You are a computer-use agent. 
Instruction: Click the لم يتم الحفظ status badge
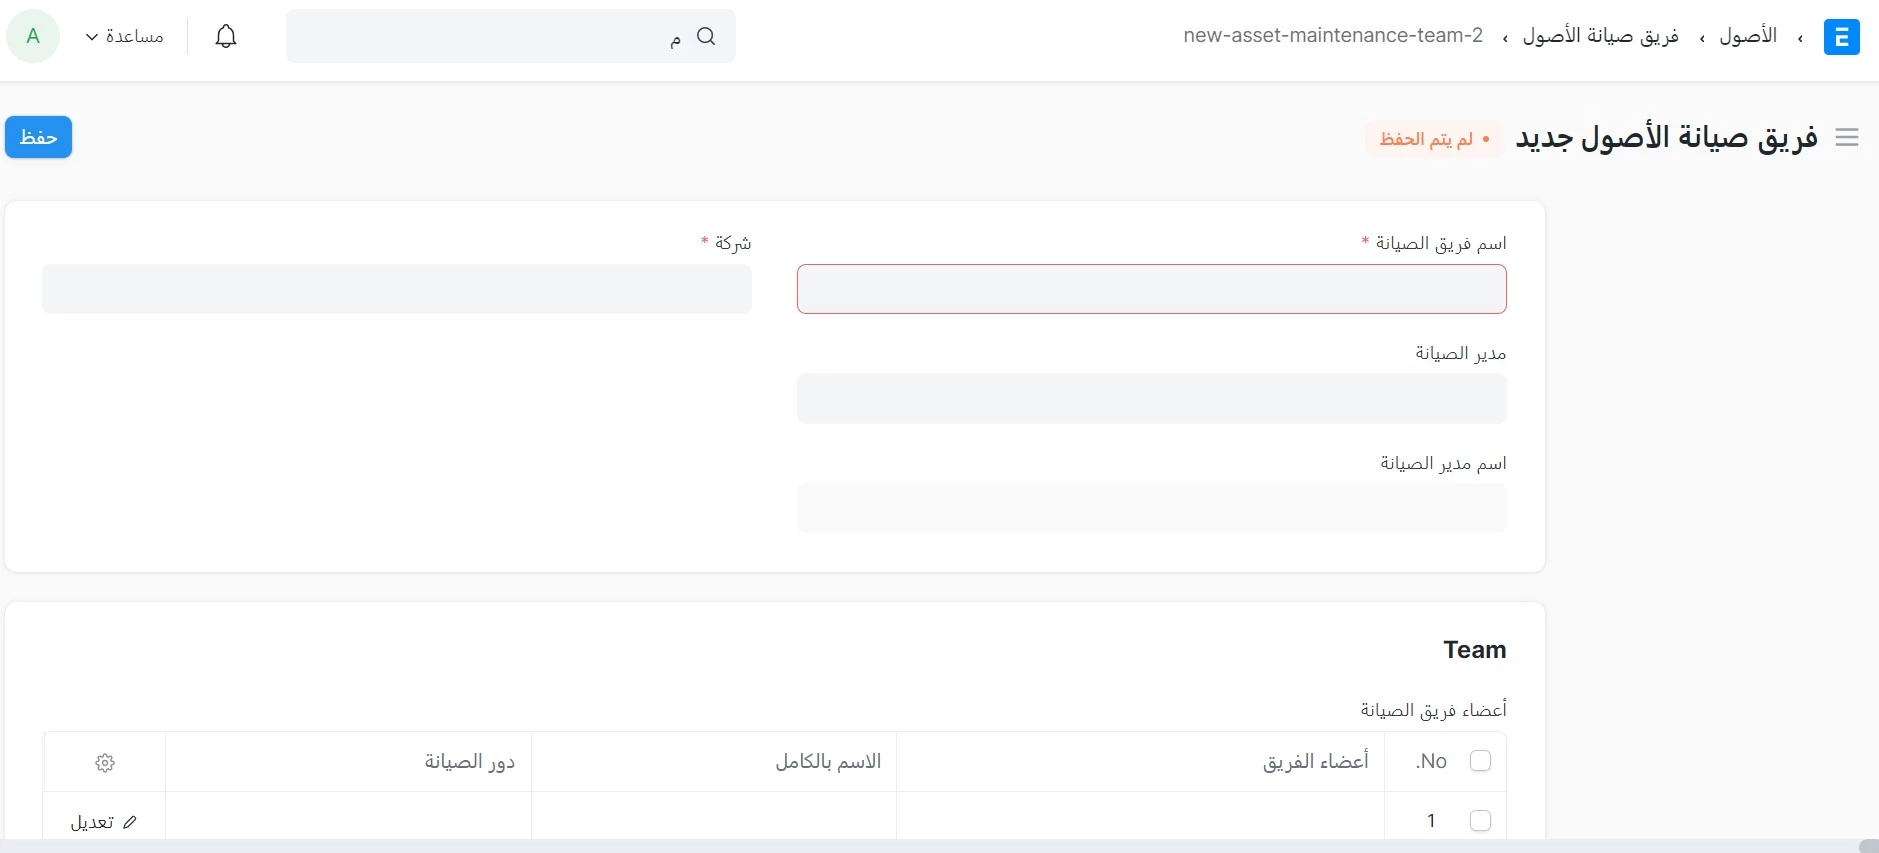(x=1435, y=139)
